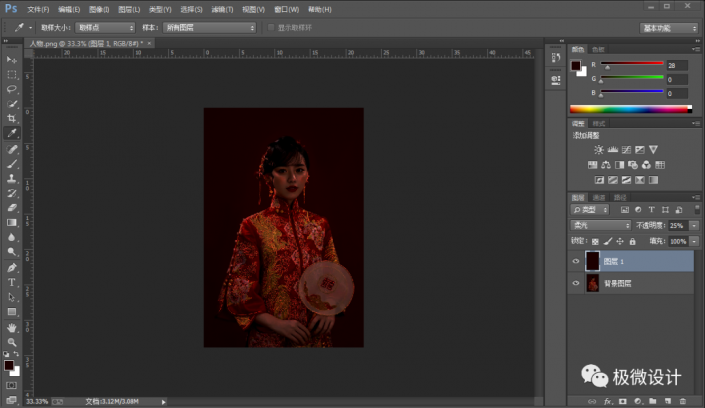Select the Eyedropper tool in toolbox

[x=12, y=133]
